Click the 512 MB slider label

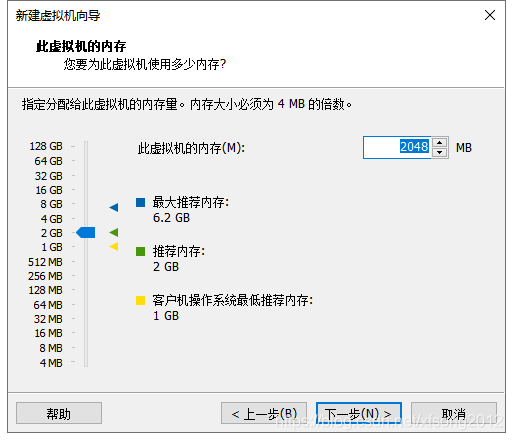tap(45, 262)
